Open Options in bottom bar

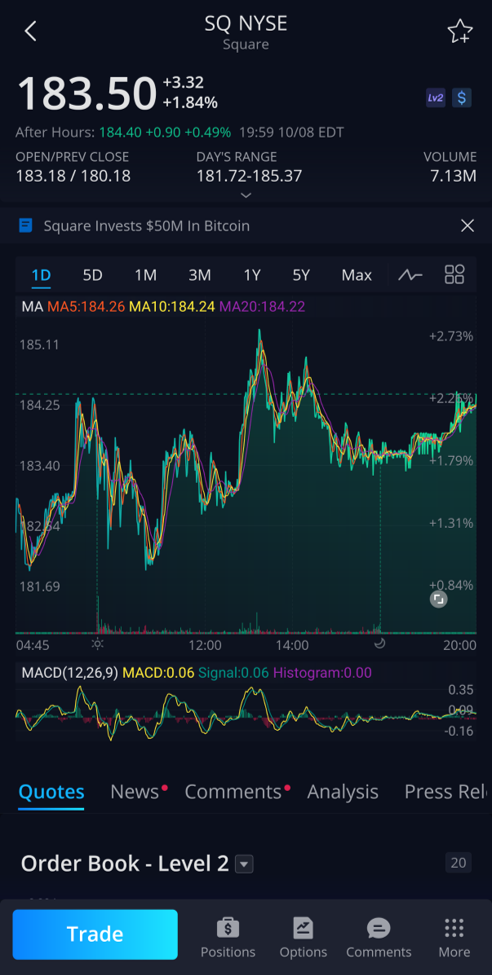point(303,938)
